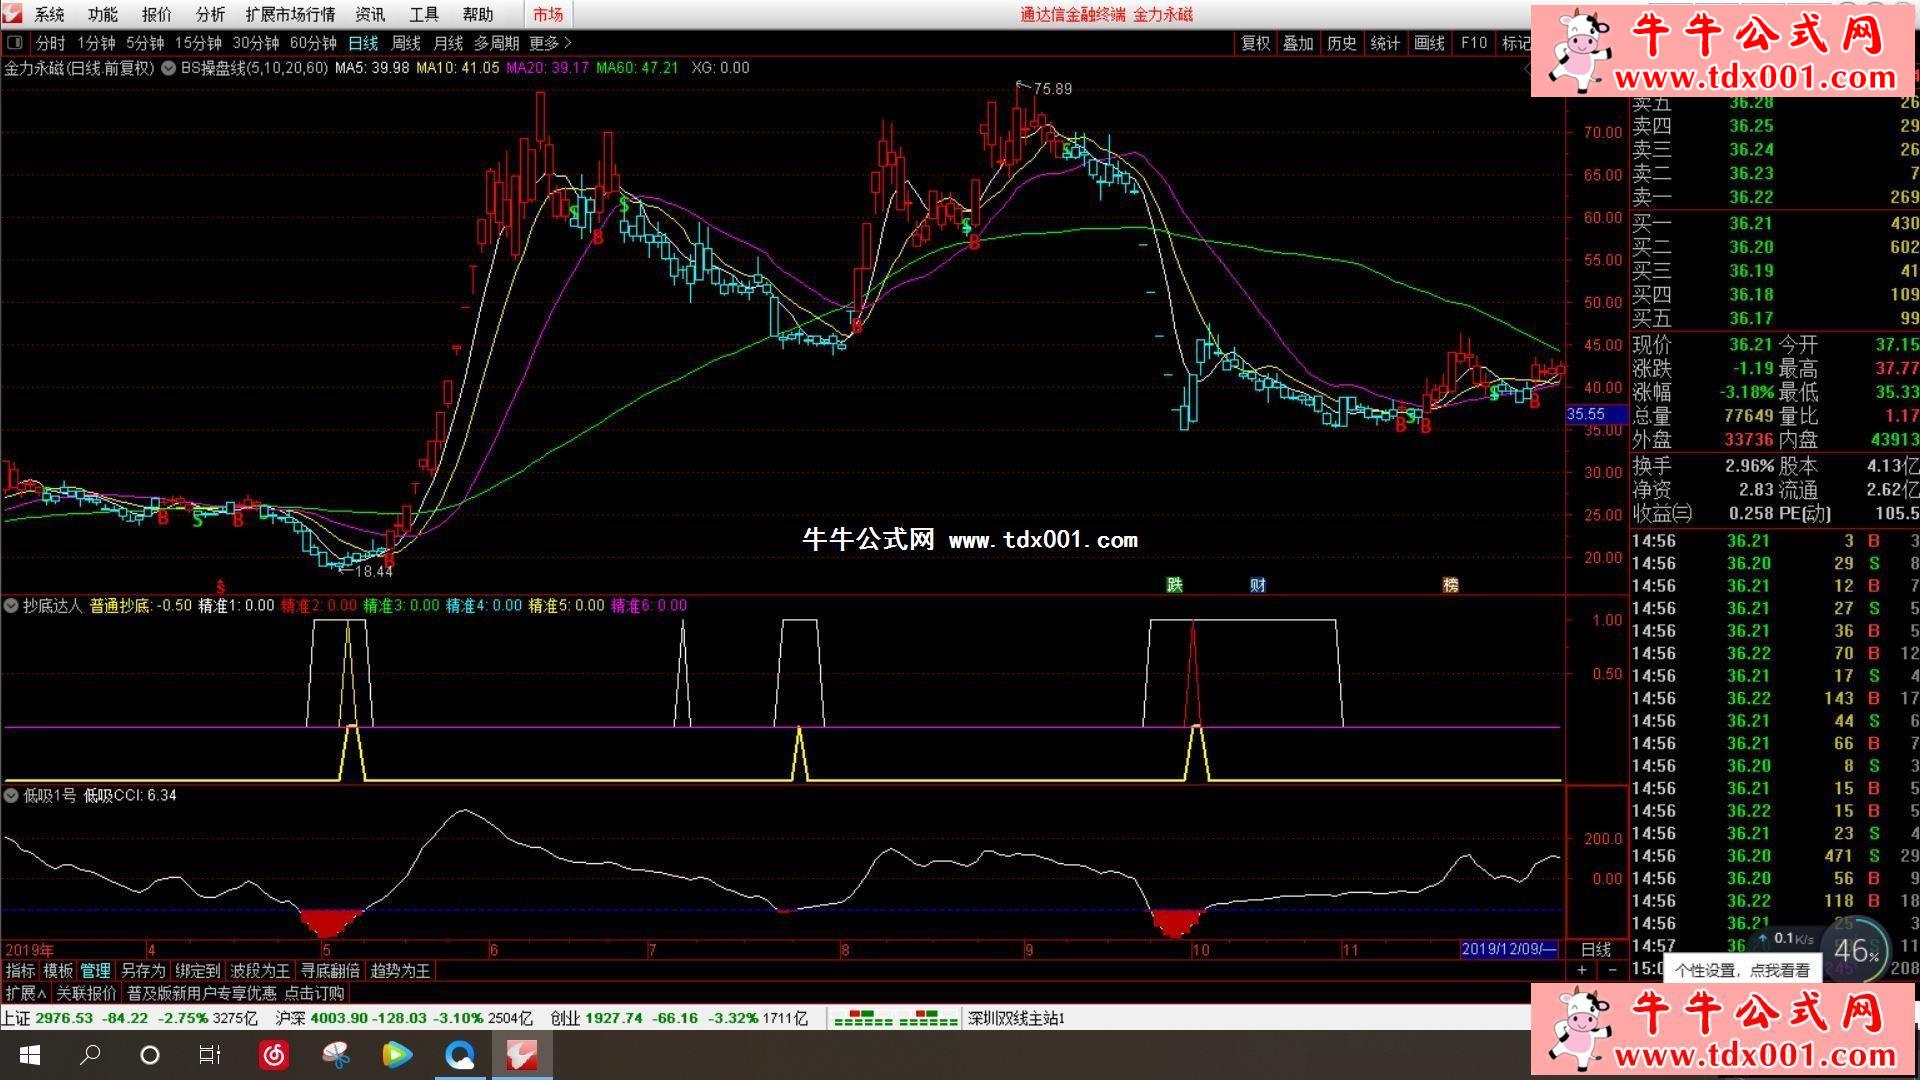
Task: Open the 扩展市场行情 menu
Action: pos(290,14)
